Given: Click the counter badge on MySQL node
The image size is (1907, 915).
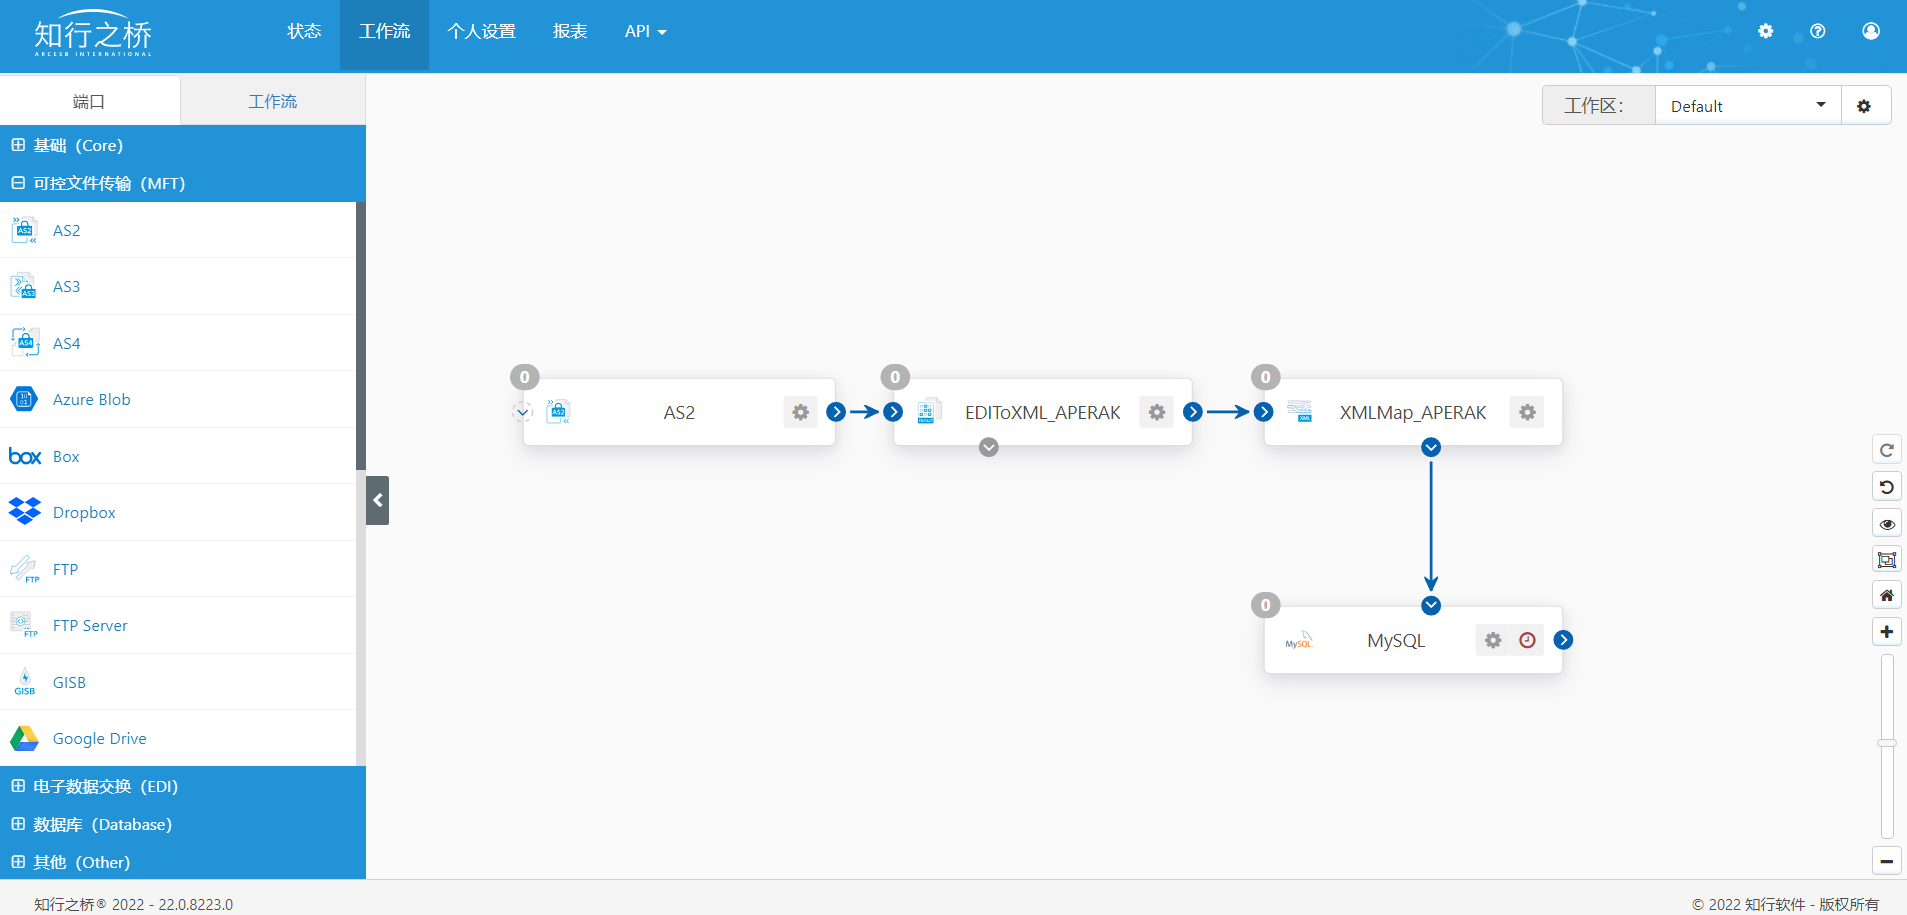Looking at the screenshot, I should 1265,605.
